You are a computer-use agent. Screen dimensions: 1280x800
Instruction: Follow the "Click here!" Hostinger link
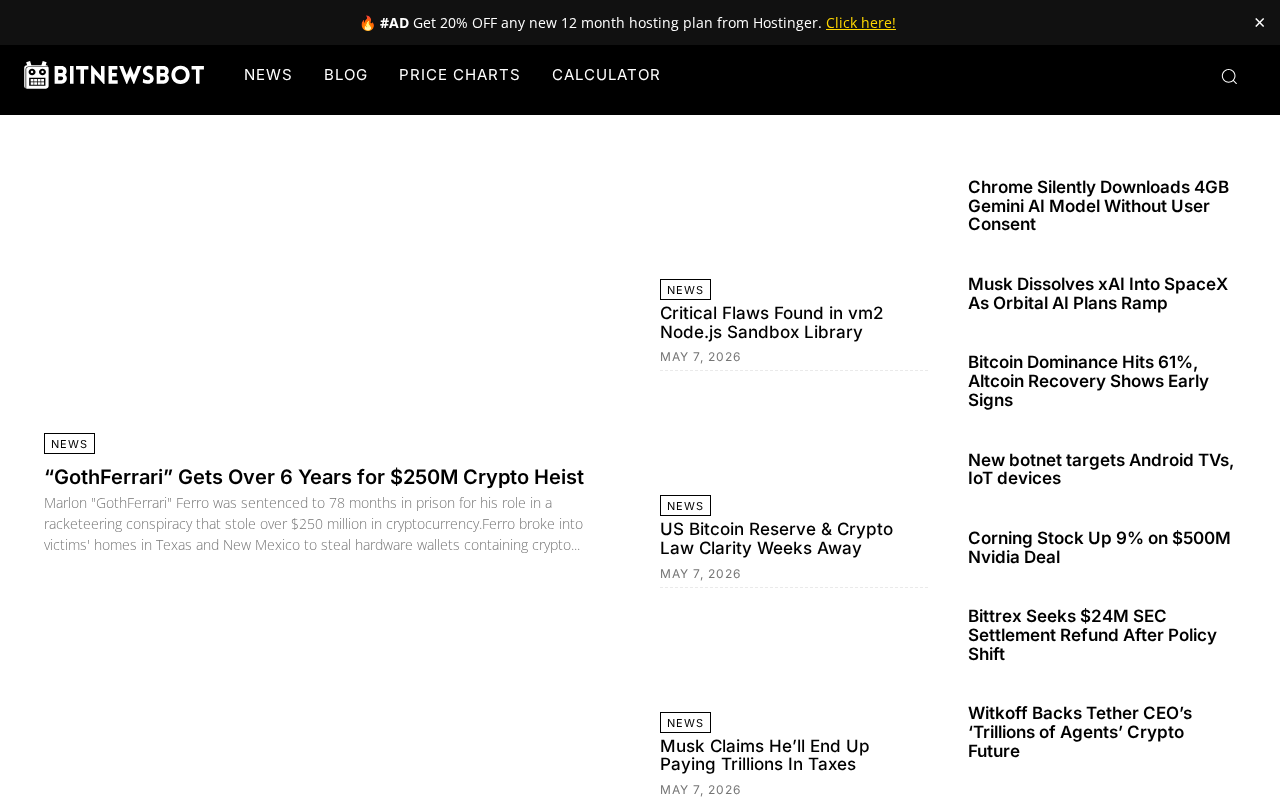[861, 23]
